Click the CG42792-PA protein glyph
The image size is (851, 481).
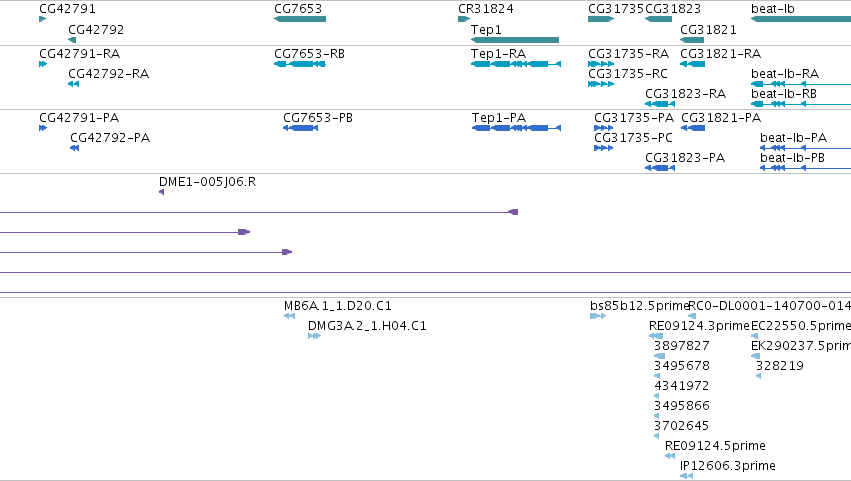point(75,148)
